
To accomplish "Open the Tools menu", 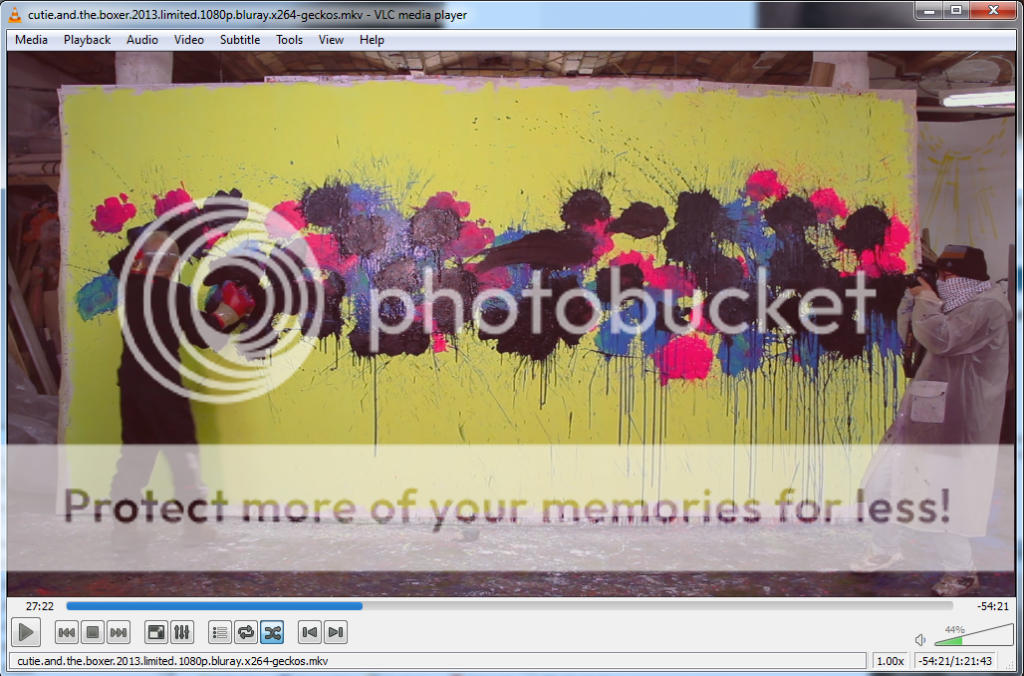I will coord(289,40).
